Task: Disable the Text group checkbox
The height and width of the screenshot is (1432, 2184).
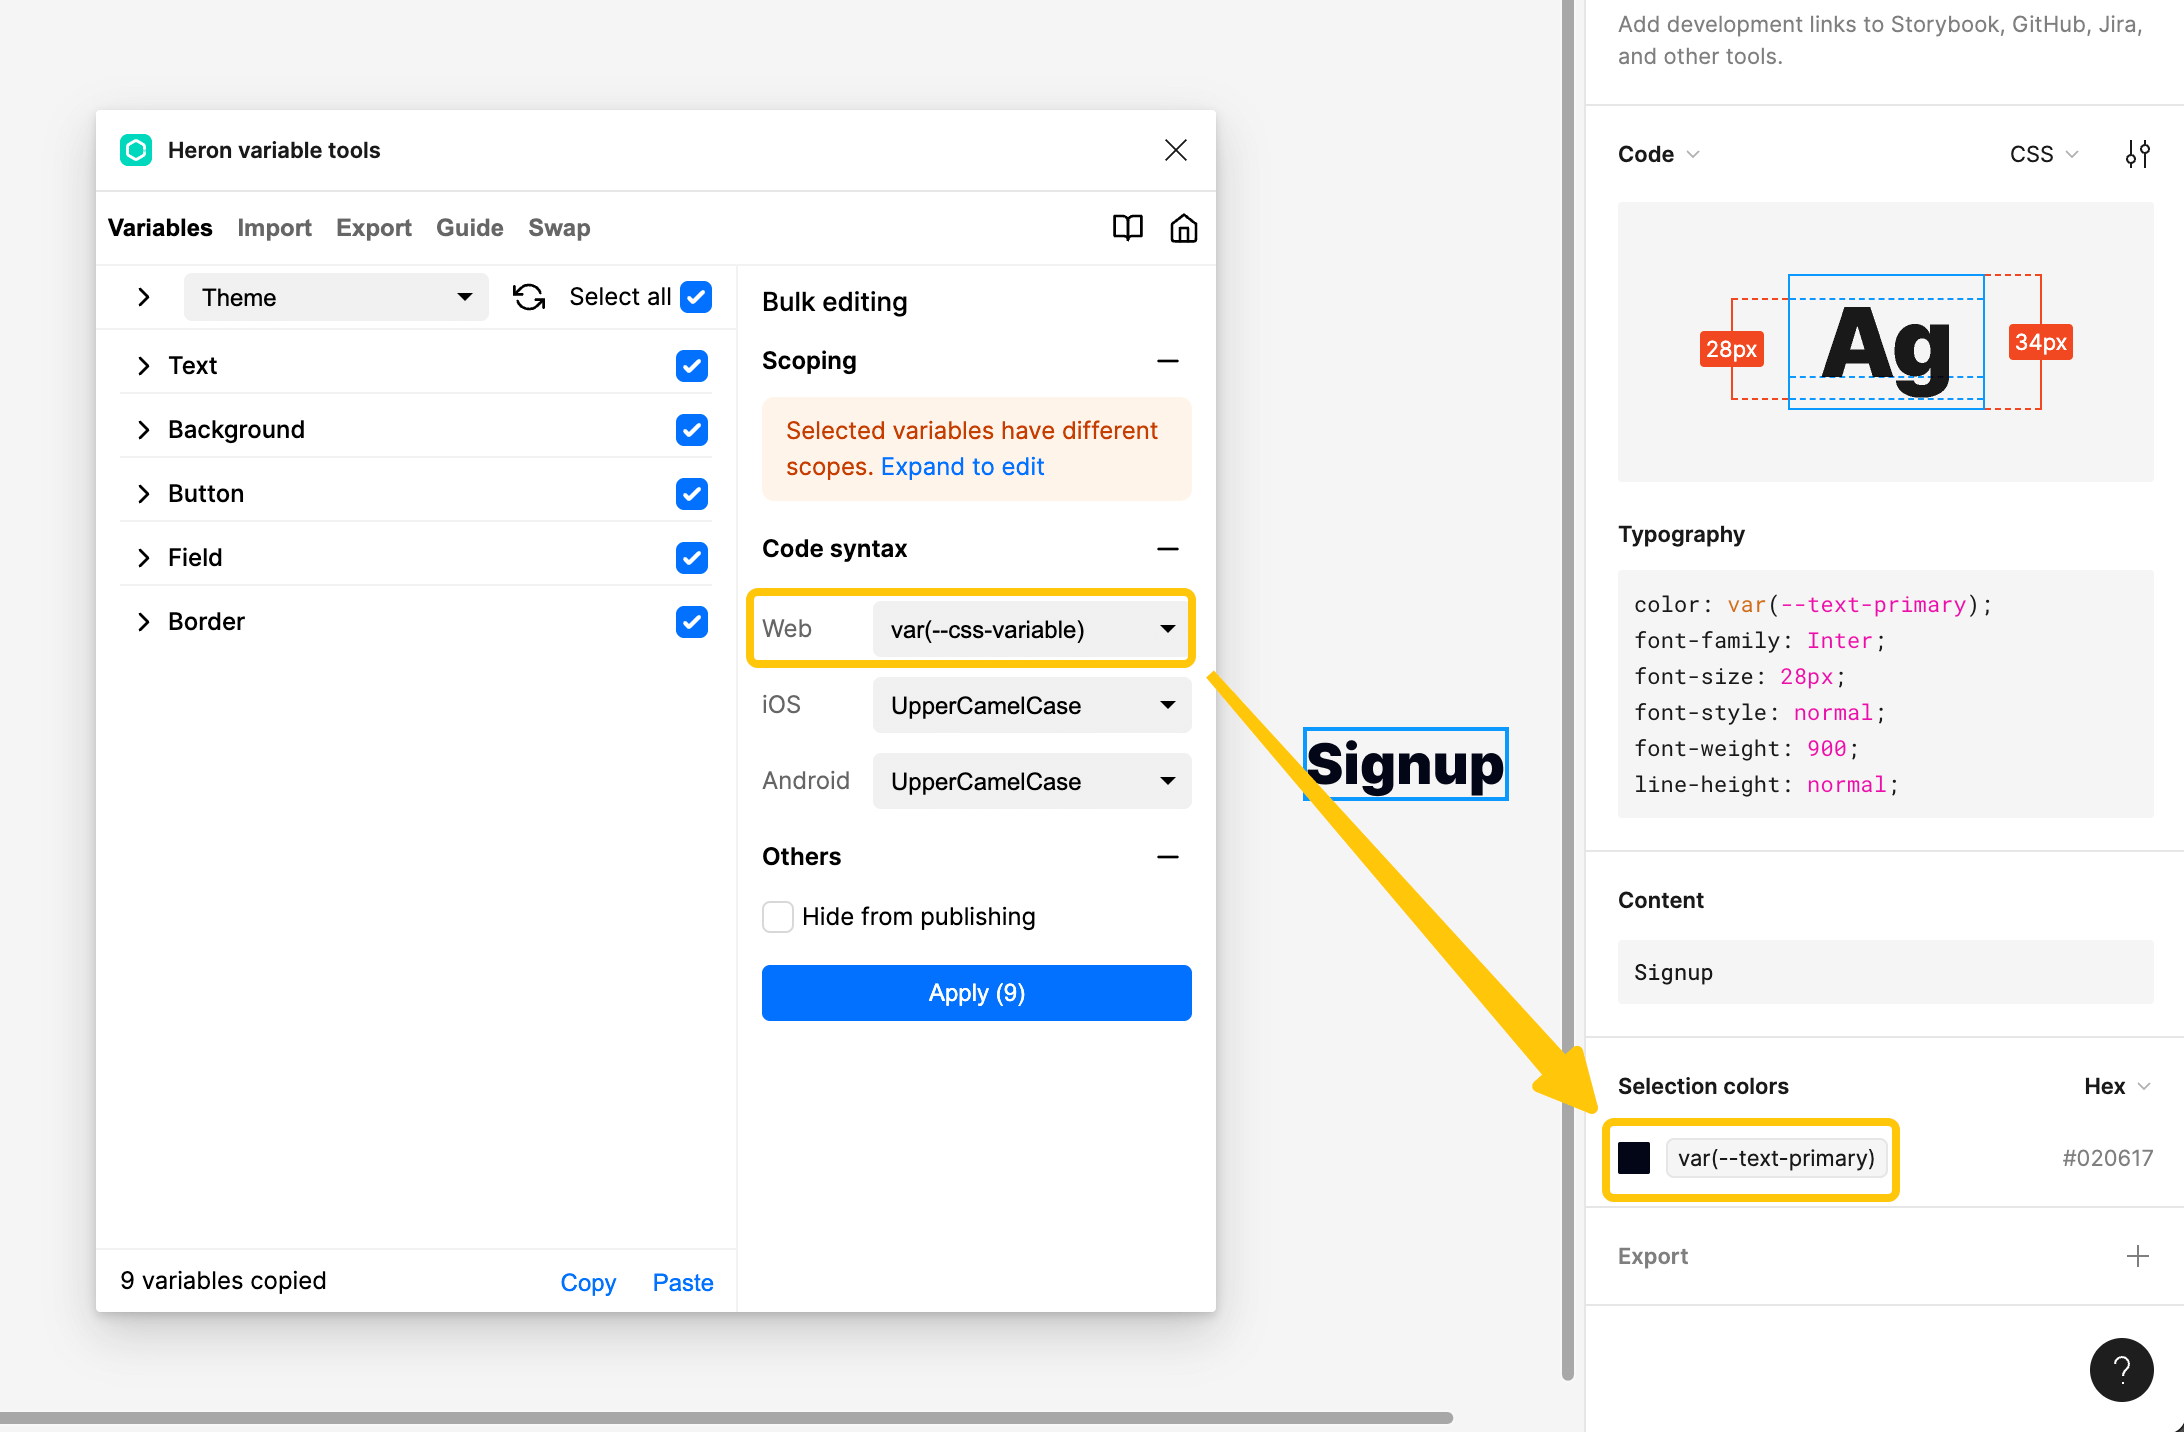Action: 690,366
